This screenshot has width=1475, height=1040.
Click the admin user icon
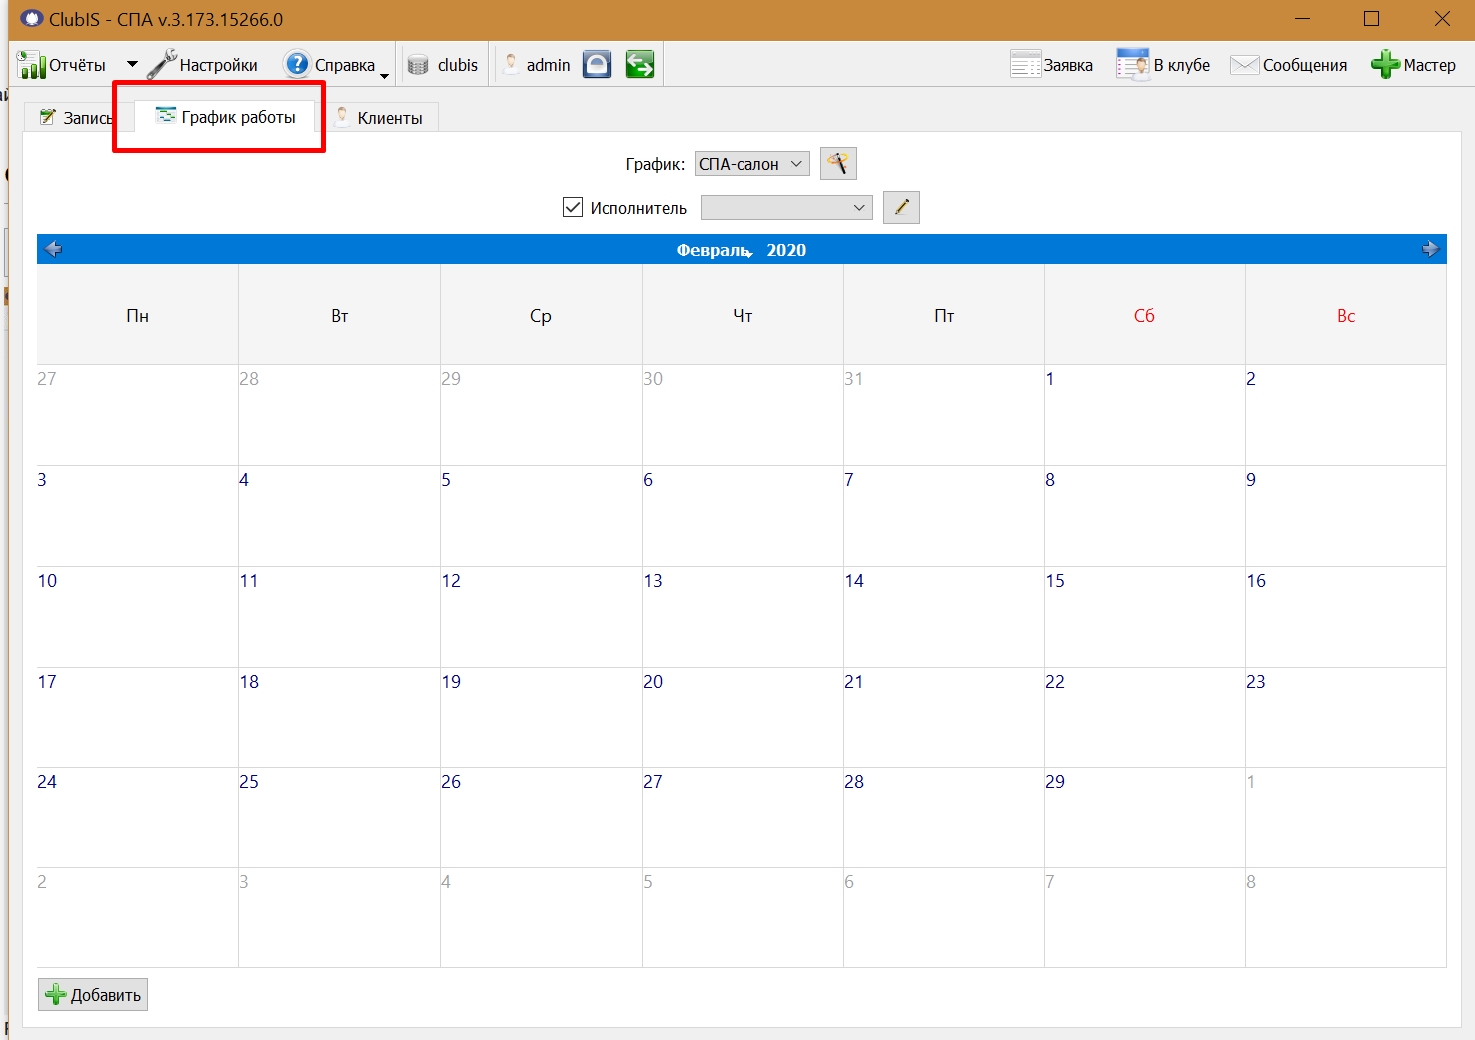(x=511, y=65)
